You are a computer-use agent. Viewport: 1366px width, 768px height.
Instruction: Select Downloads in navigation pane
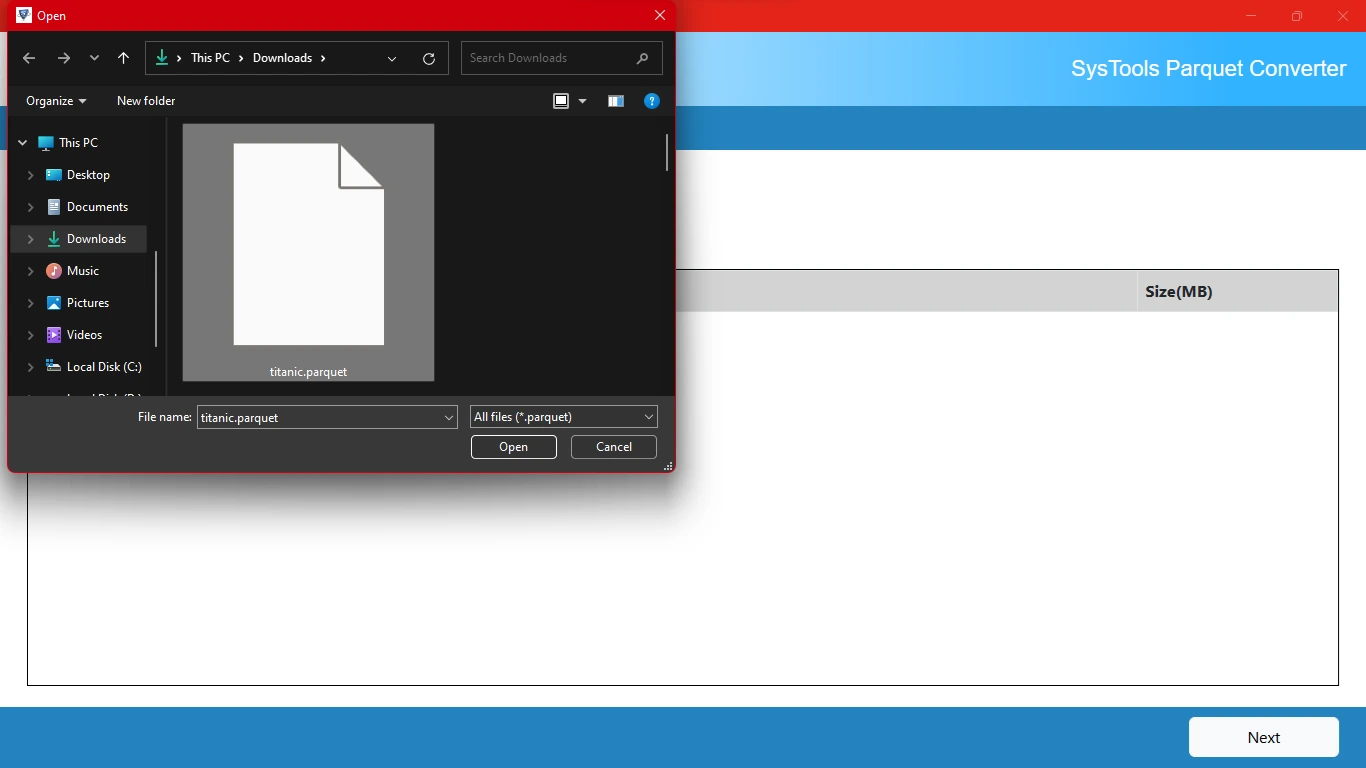[x=96, y=239]
